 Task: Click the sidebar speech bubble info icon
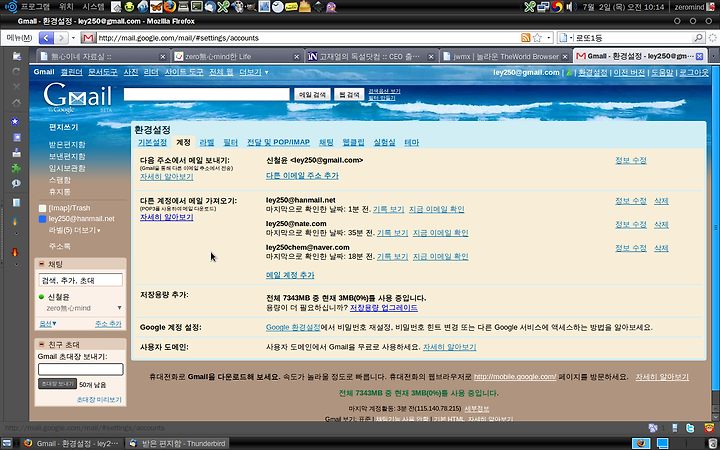click(x=16, y=183)
